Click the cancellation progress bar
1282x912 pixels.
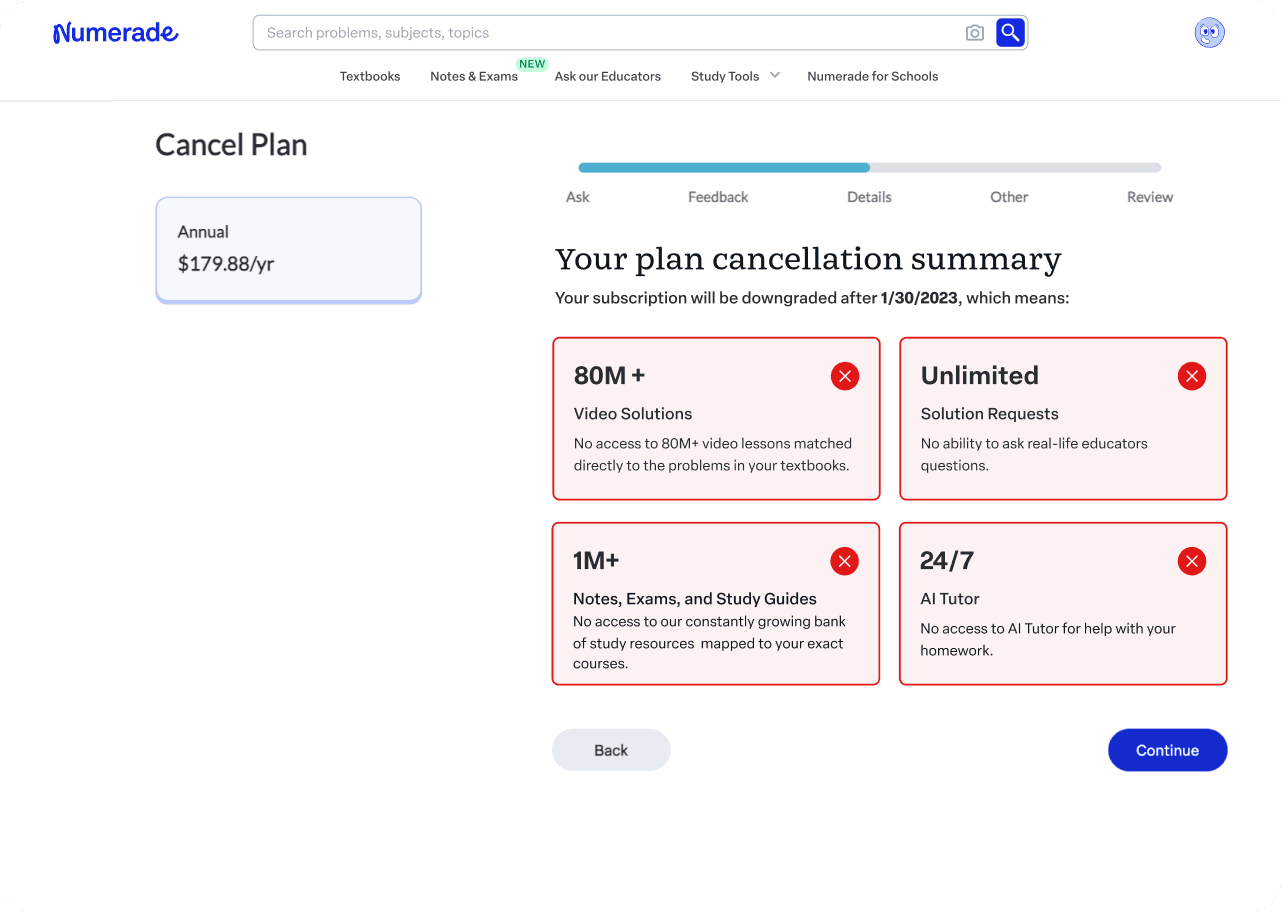[x=870, y=168]
